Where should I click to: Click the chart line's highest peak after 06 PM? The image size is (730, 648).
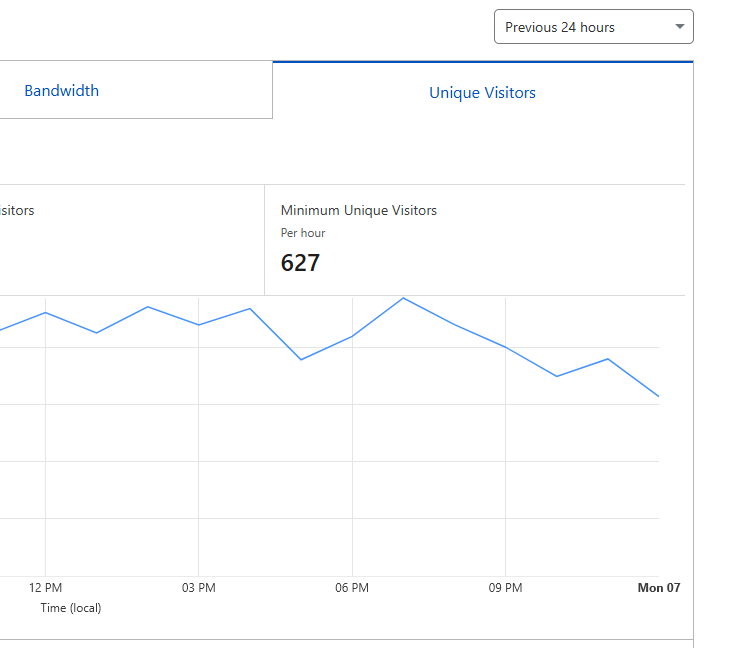[403, 298]
